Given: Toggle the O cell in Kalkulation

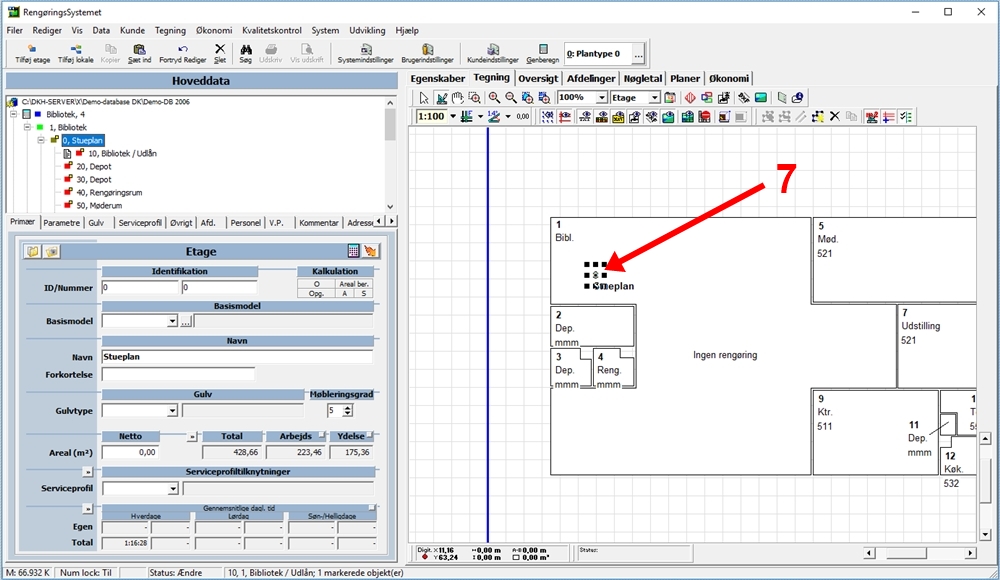Looking at the screenshot, I should pyautogui.click(x=316, y=284).
